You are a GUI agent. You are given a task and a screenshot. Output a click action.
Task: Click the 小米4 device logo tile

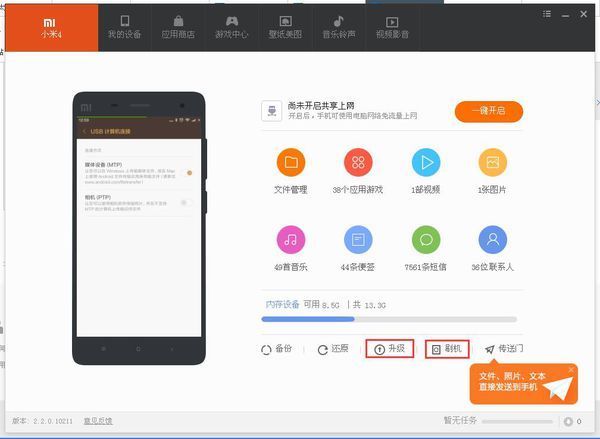(52, 28)
